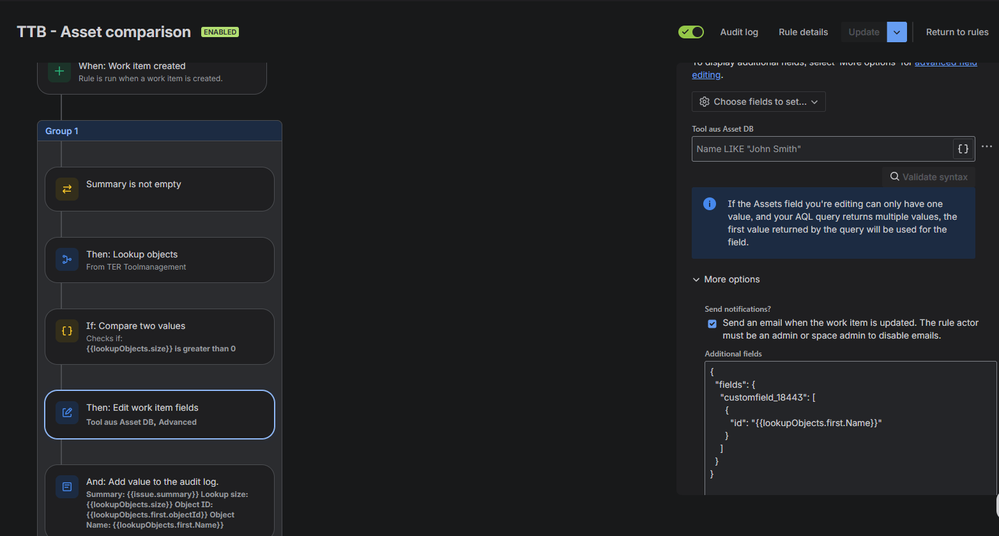Image resolution: width=999 pixels, height=536 pixels.
Task: Click inside the Additional fields JSON editor
Action: coord(850,428)
